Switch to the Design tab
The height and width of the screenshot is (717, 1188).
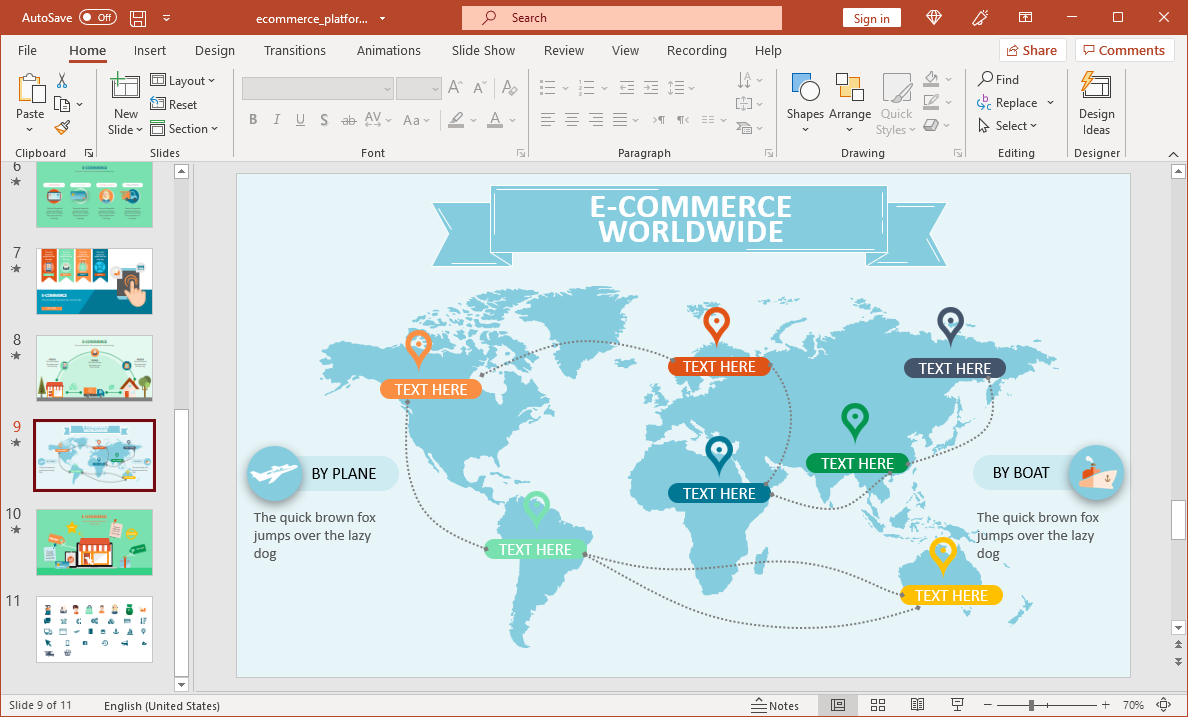(214, 51)
